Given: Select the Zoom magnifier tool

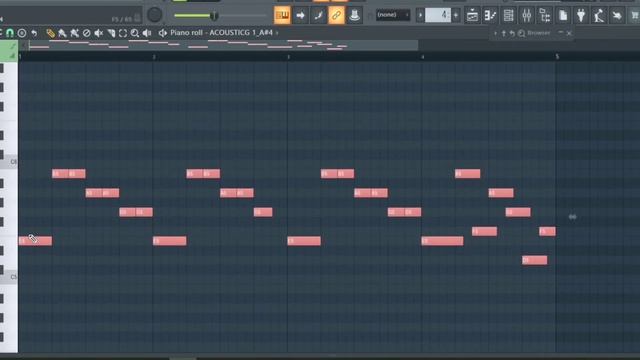Looking at the screenshot, I should tap(135, 33).
